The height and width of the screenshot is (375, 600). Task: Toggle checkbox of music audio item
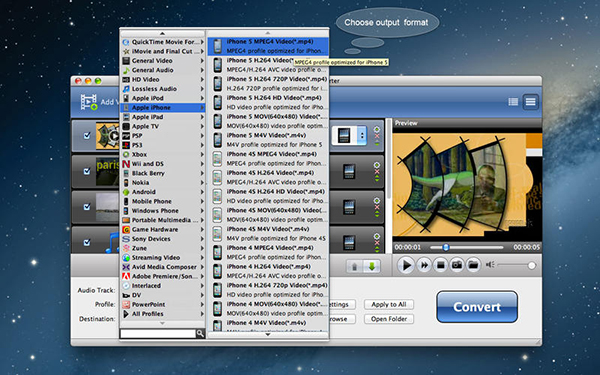click(87, 242)
